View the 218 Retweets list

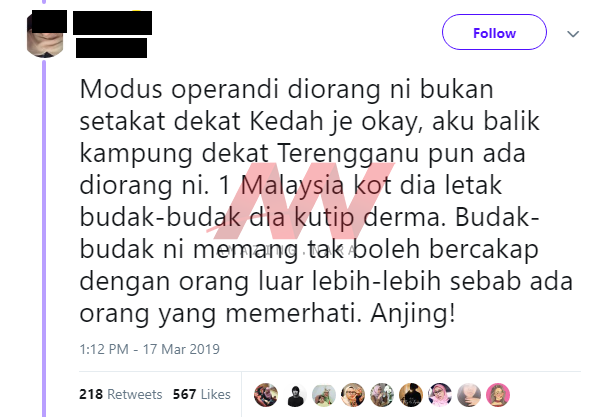[x=121, y=394]
